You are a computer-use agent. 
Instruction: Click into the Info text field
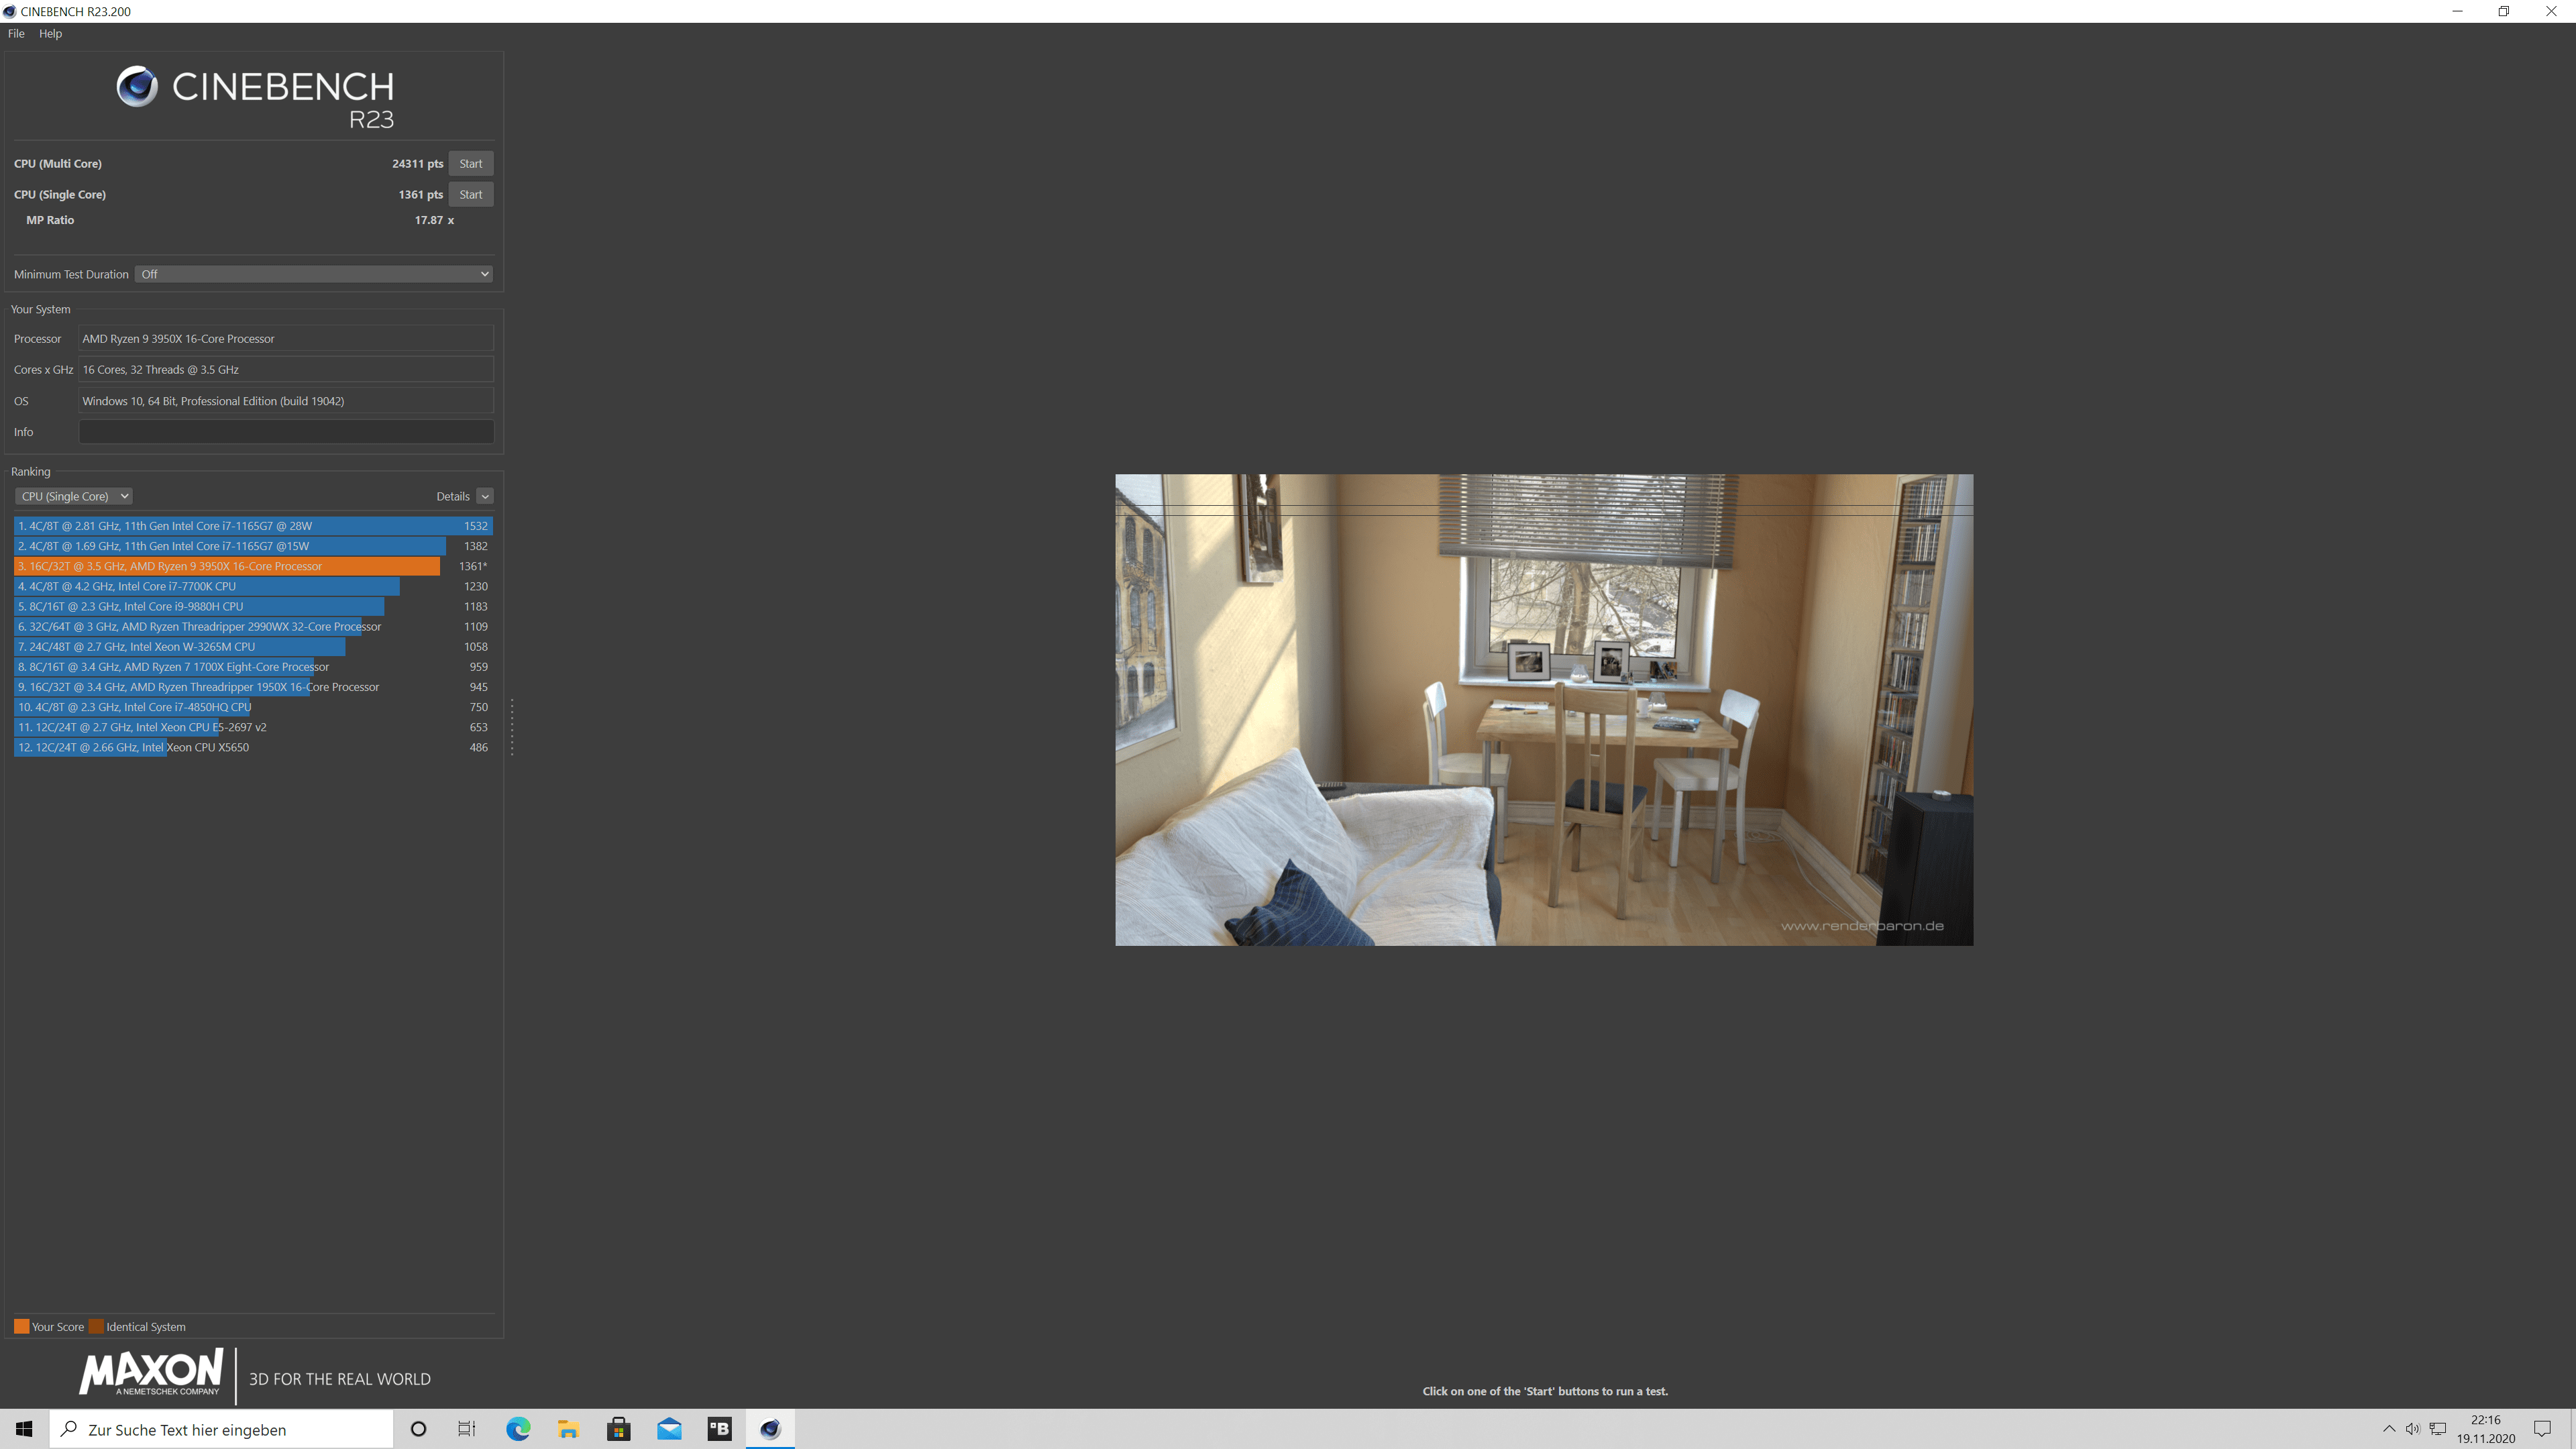pyautogui.click(x=286, y=432)
